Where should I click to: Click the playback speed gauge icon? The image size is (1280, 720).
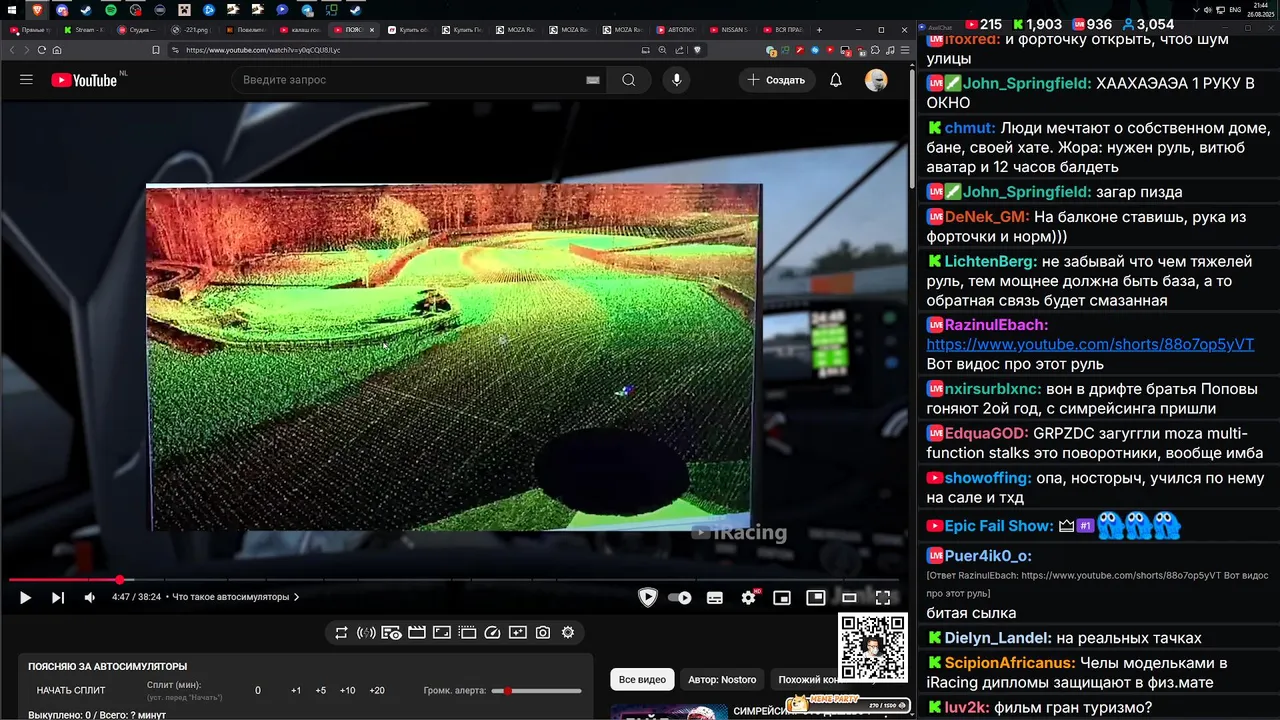pyautogui.click(x=492, y=632)
